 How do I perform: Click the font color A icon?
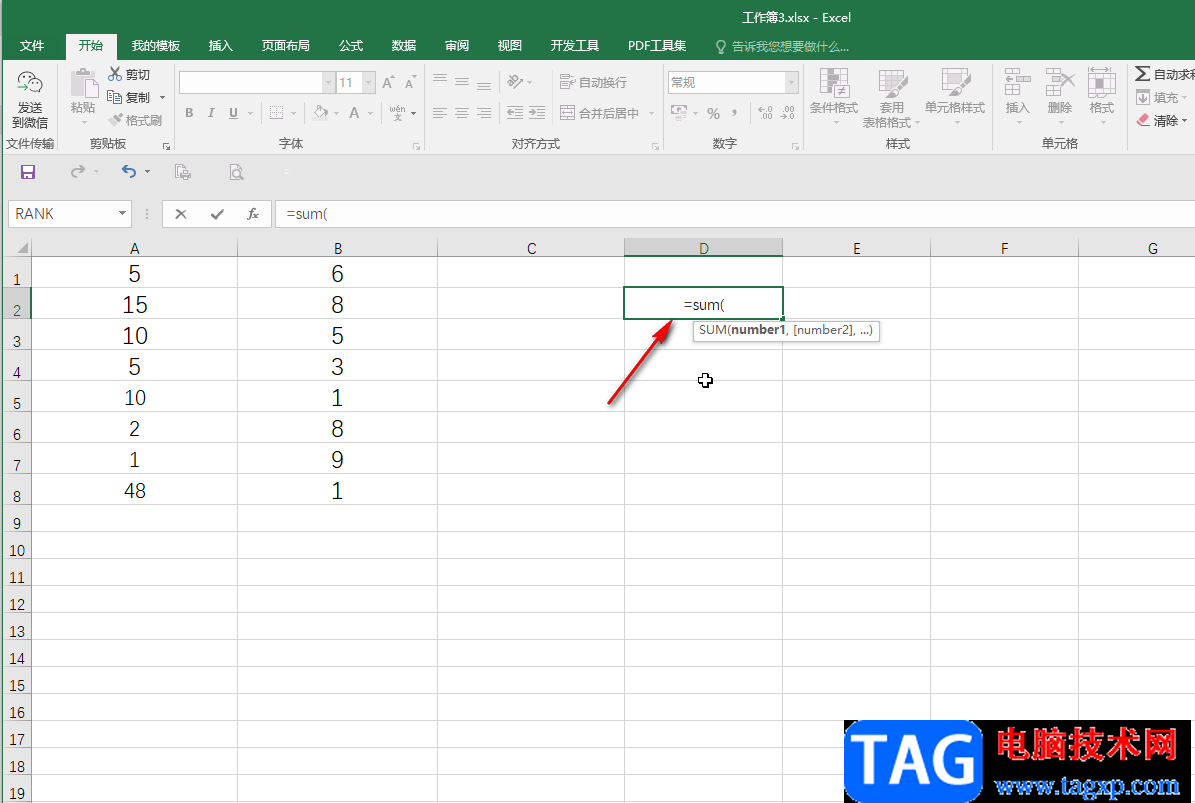(354, 113)
